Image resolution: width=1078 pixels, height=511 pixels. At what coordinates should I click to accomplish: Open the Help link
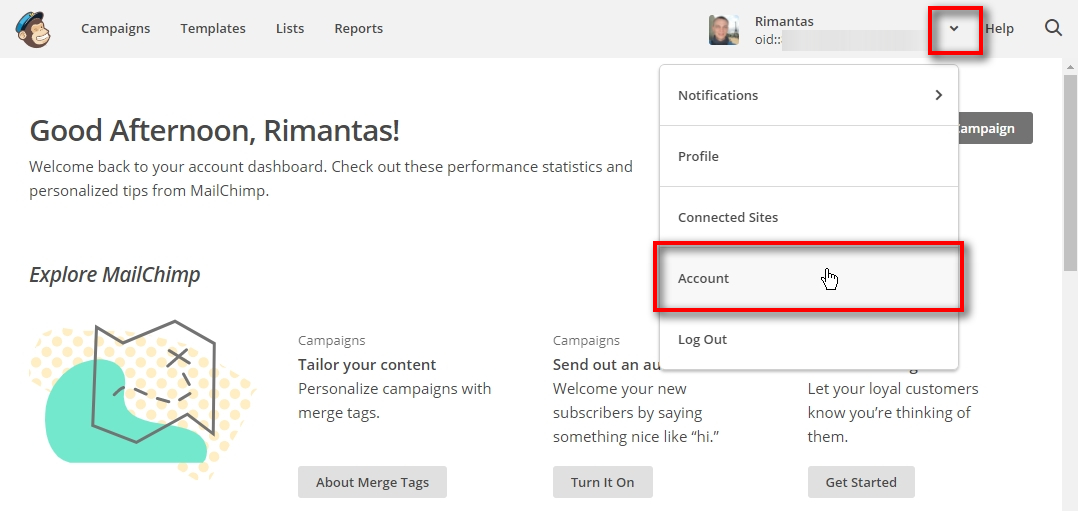[x=999, y=29]
